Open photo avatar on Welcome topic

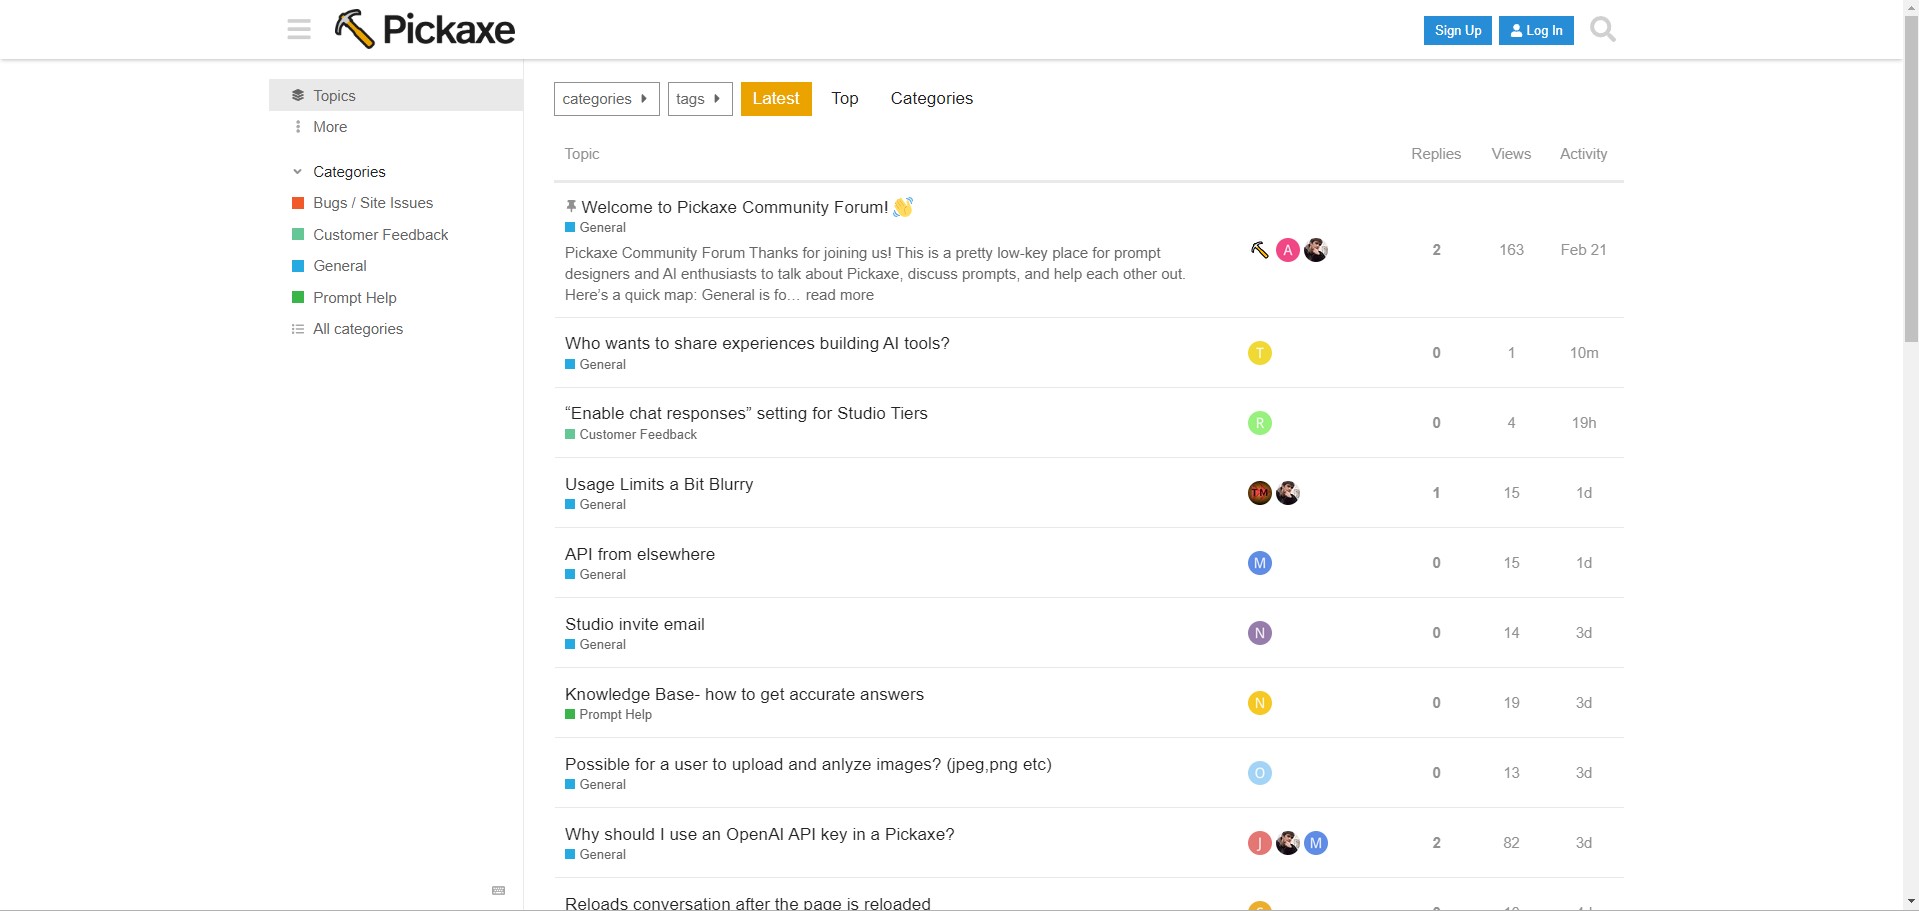[x=1316, y=250]
